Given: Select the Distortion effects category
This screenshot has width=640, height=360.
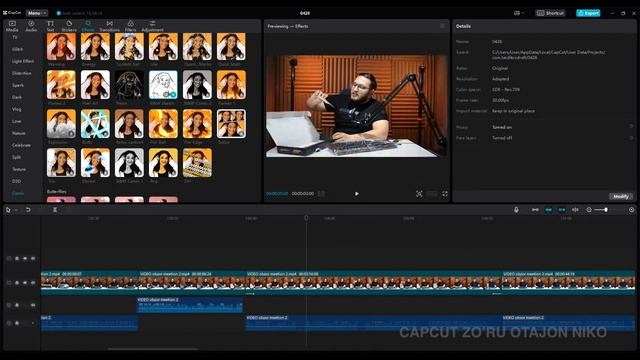Looking at the screenshot, I should [x=22, y=73].
